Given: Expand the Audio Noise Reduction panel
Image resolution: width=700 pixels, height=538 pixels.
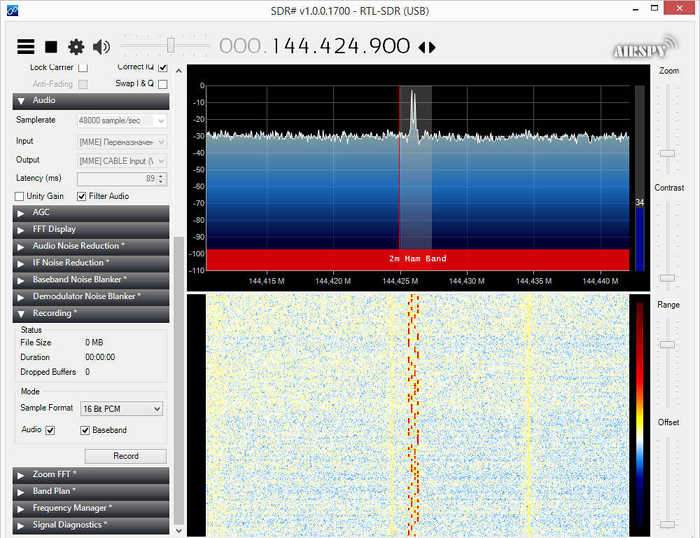Looking at the screenshot, I should coord(91,246).
